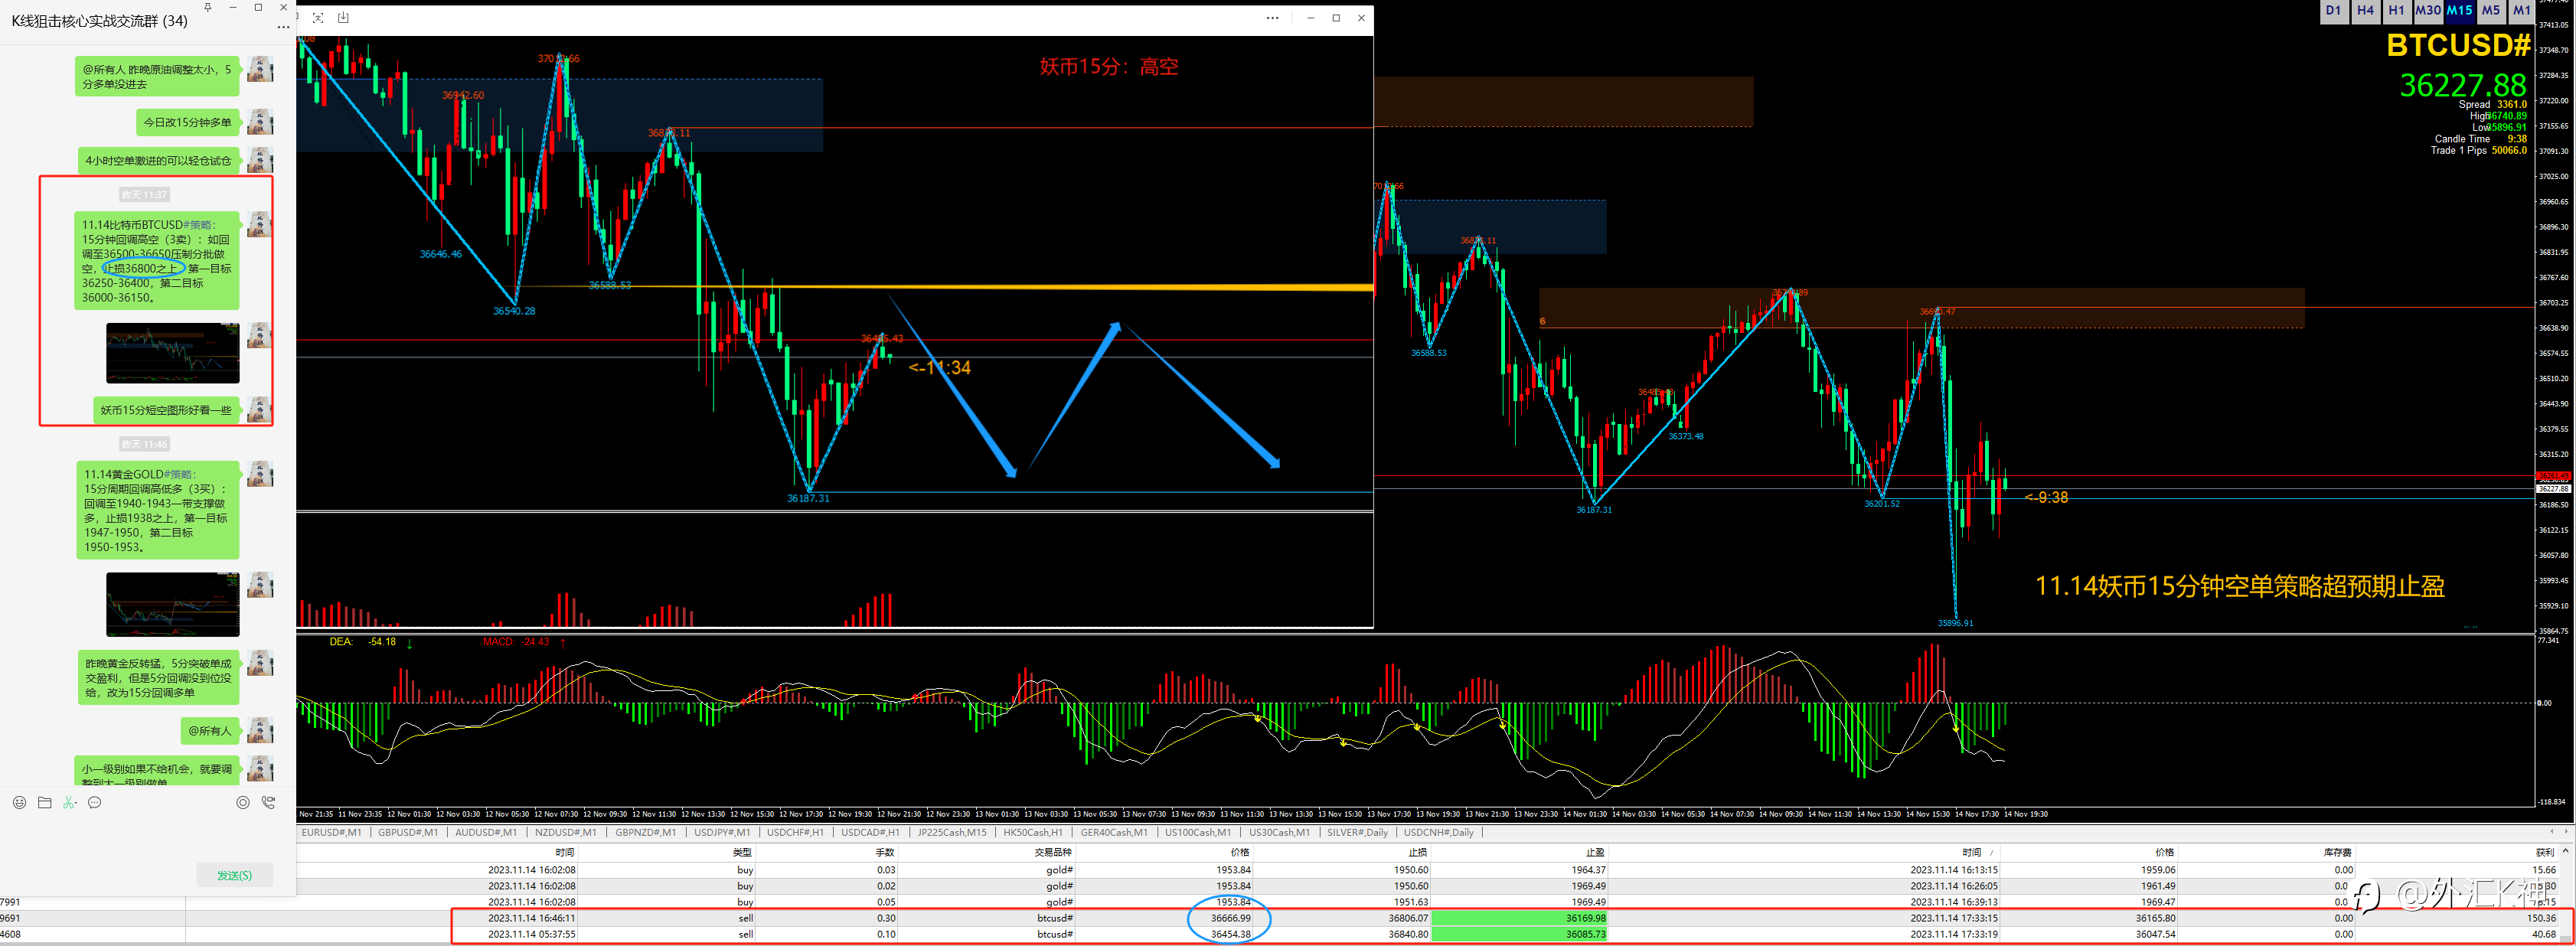Click the chat group title K线狙击核心实战交流群
The image size is (2576, 946).
[99, 21]
